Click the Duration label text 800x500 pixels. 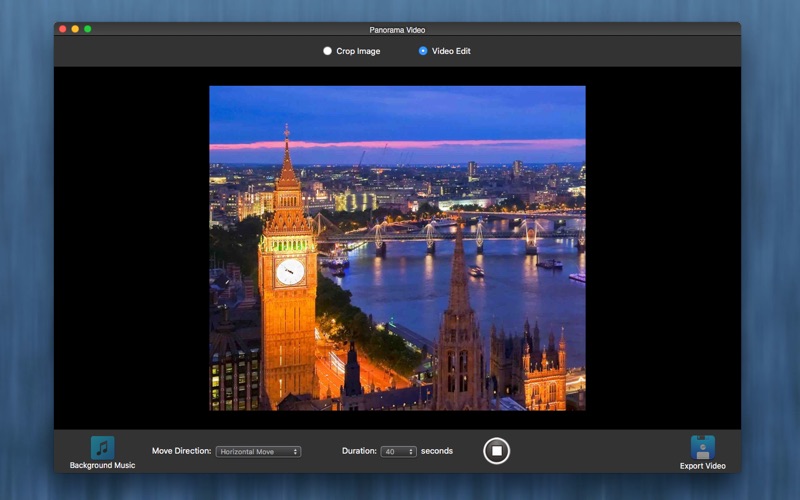(x=359, y=451)
